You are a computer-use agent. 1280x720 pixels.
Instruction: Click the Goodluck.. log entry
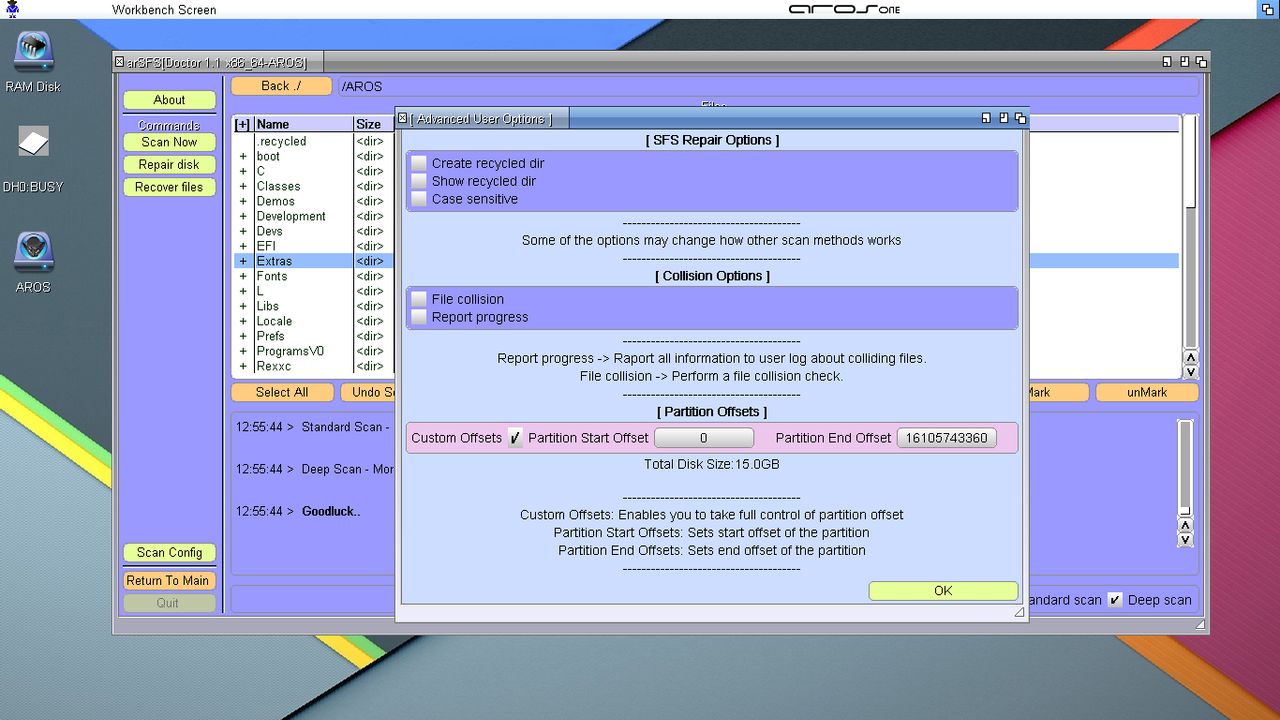(331, 511)
